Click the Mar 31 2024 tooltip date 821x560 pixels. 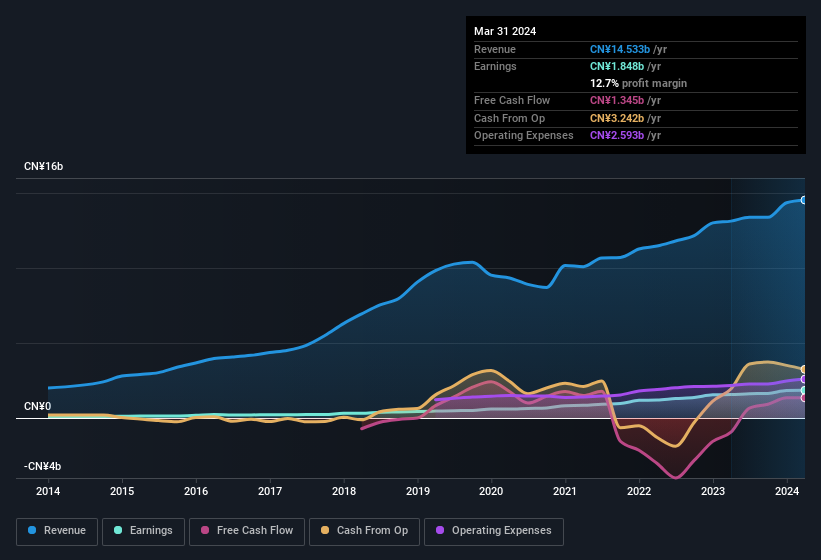tap(505, 31)
